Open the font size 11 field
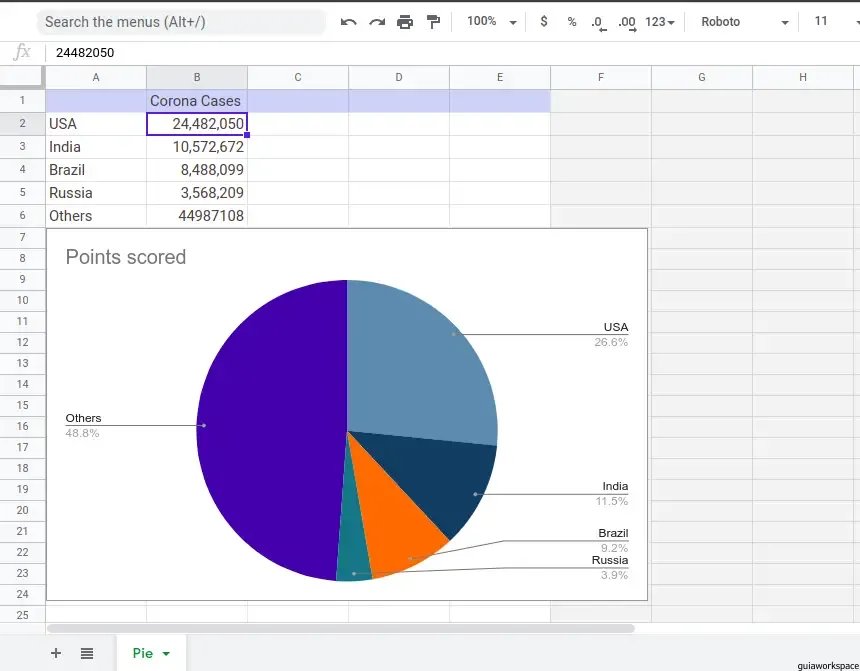Screen dimensions: 860x671 click(821, 21)
